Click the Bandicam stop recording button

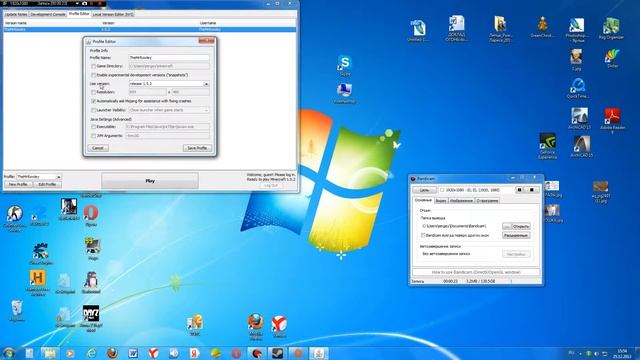(532, 190)
